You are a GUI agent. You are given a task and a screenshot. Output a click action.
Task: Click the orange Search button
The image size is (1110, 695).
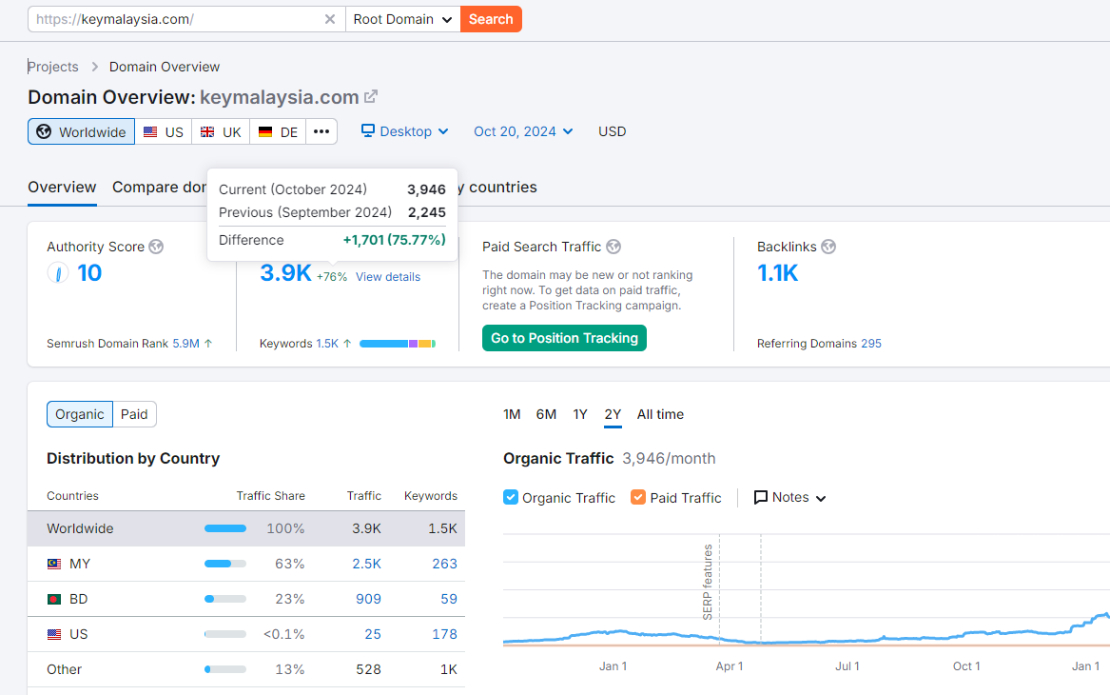(x=491, y=19)
